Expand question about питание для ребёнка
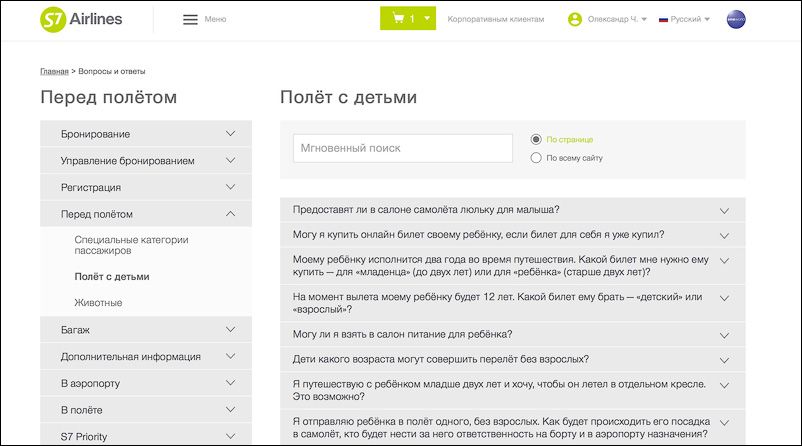This screenshot has width=802, height=446. [513, 334]
